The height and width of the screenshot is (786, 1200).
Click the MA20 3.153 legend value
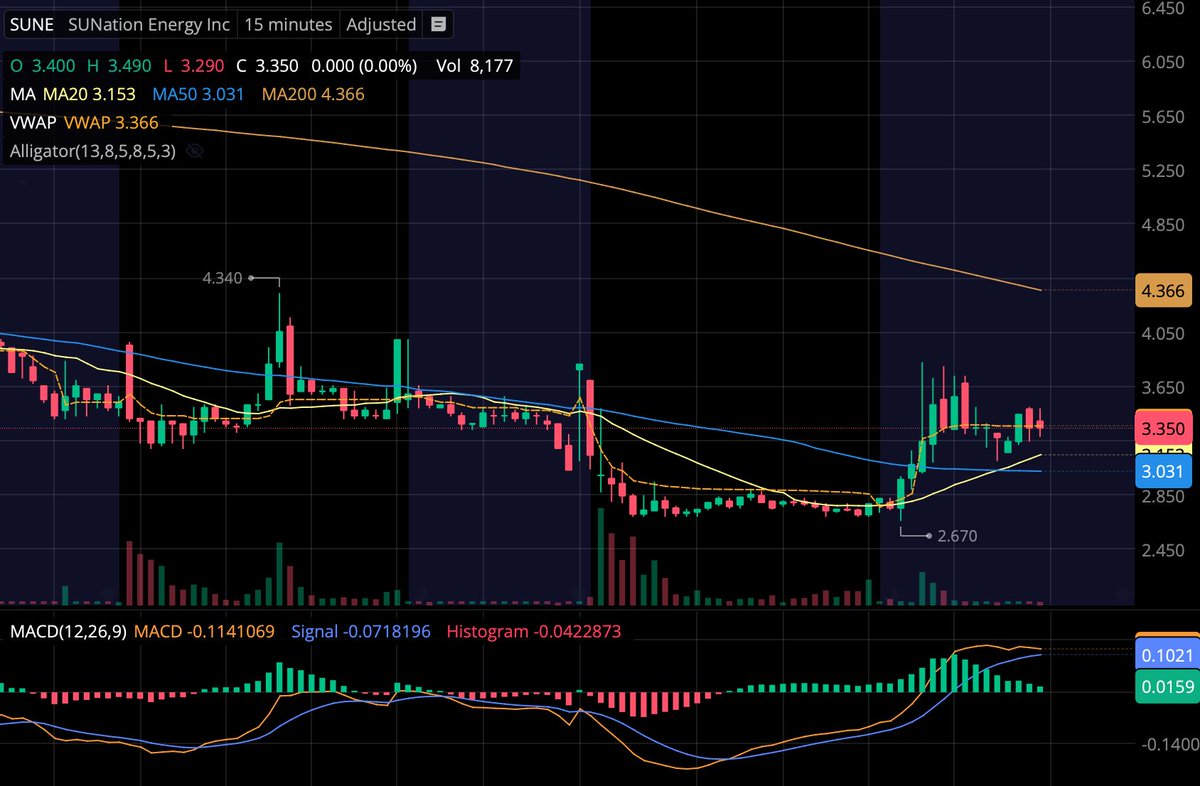(x=88, y=94)
